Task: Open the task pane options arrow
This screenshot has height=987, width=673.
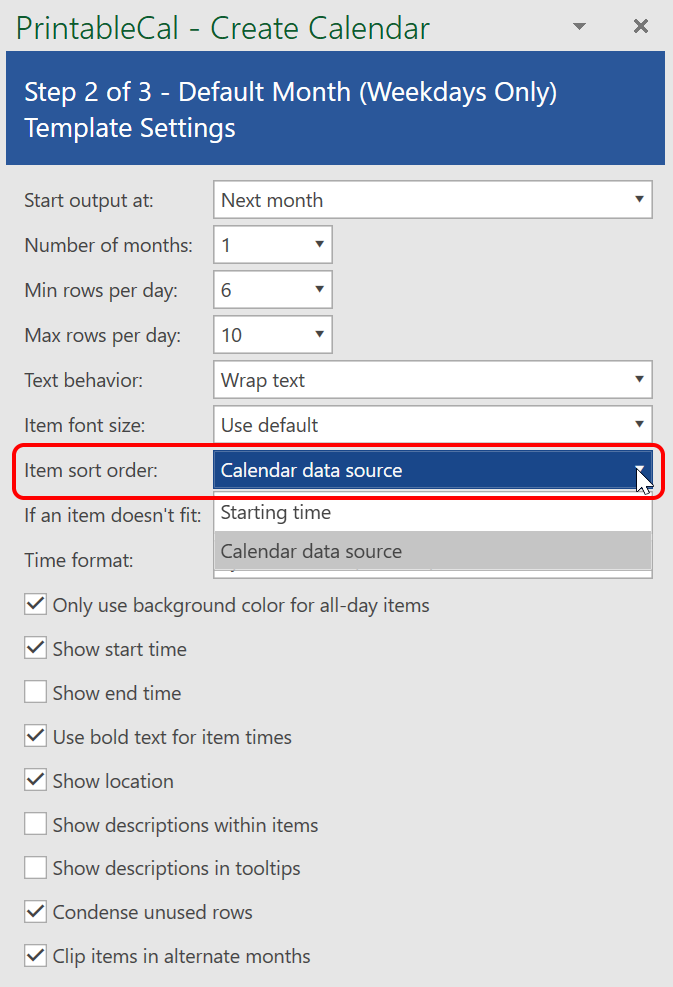Action: [580, 27]
